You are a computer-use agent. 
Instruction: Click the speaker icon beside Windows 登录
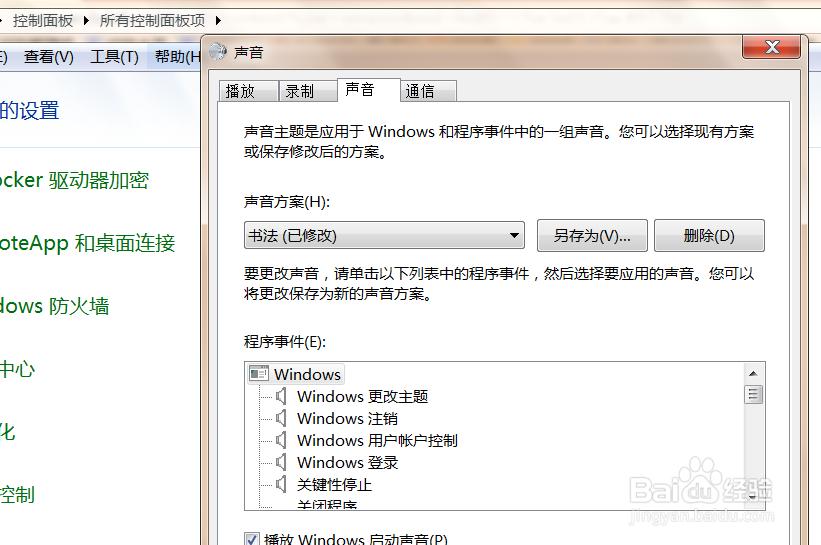click(x=281, y=462)
